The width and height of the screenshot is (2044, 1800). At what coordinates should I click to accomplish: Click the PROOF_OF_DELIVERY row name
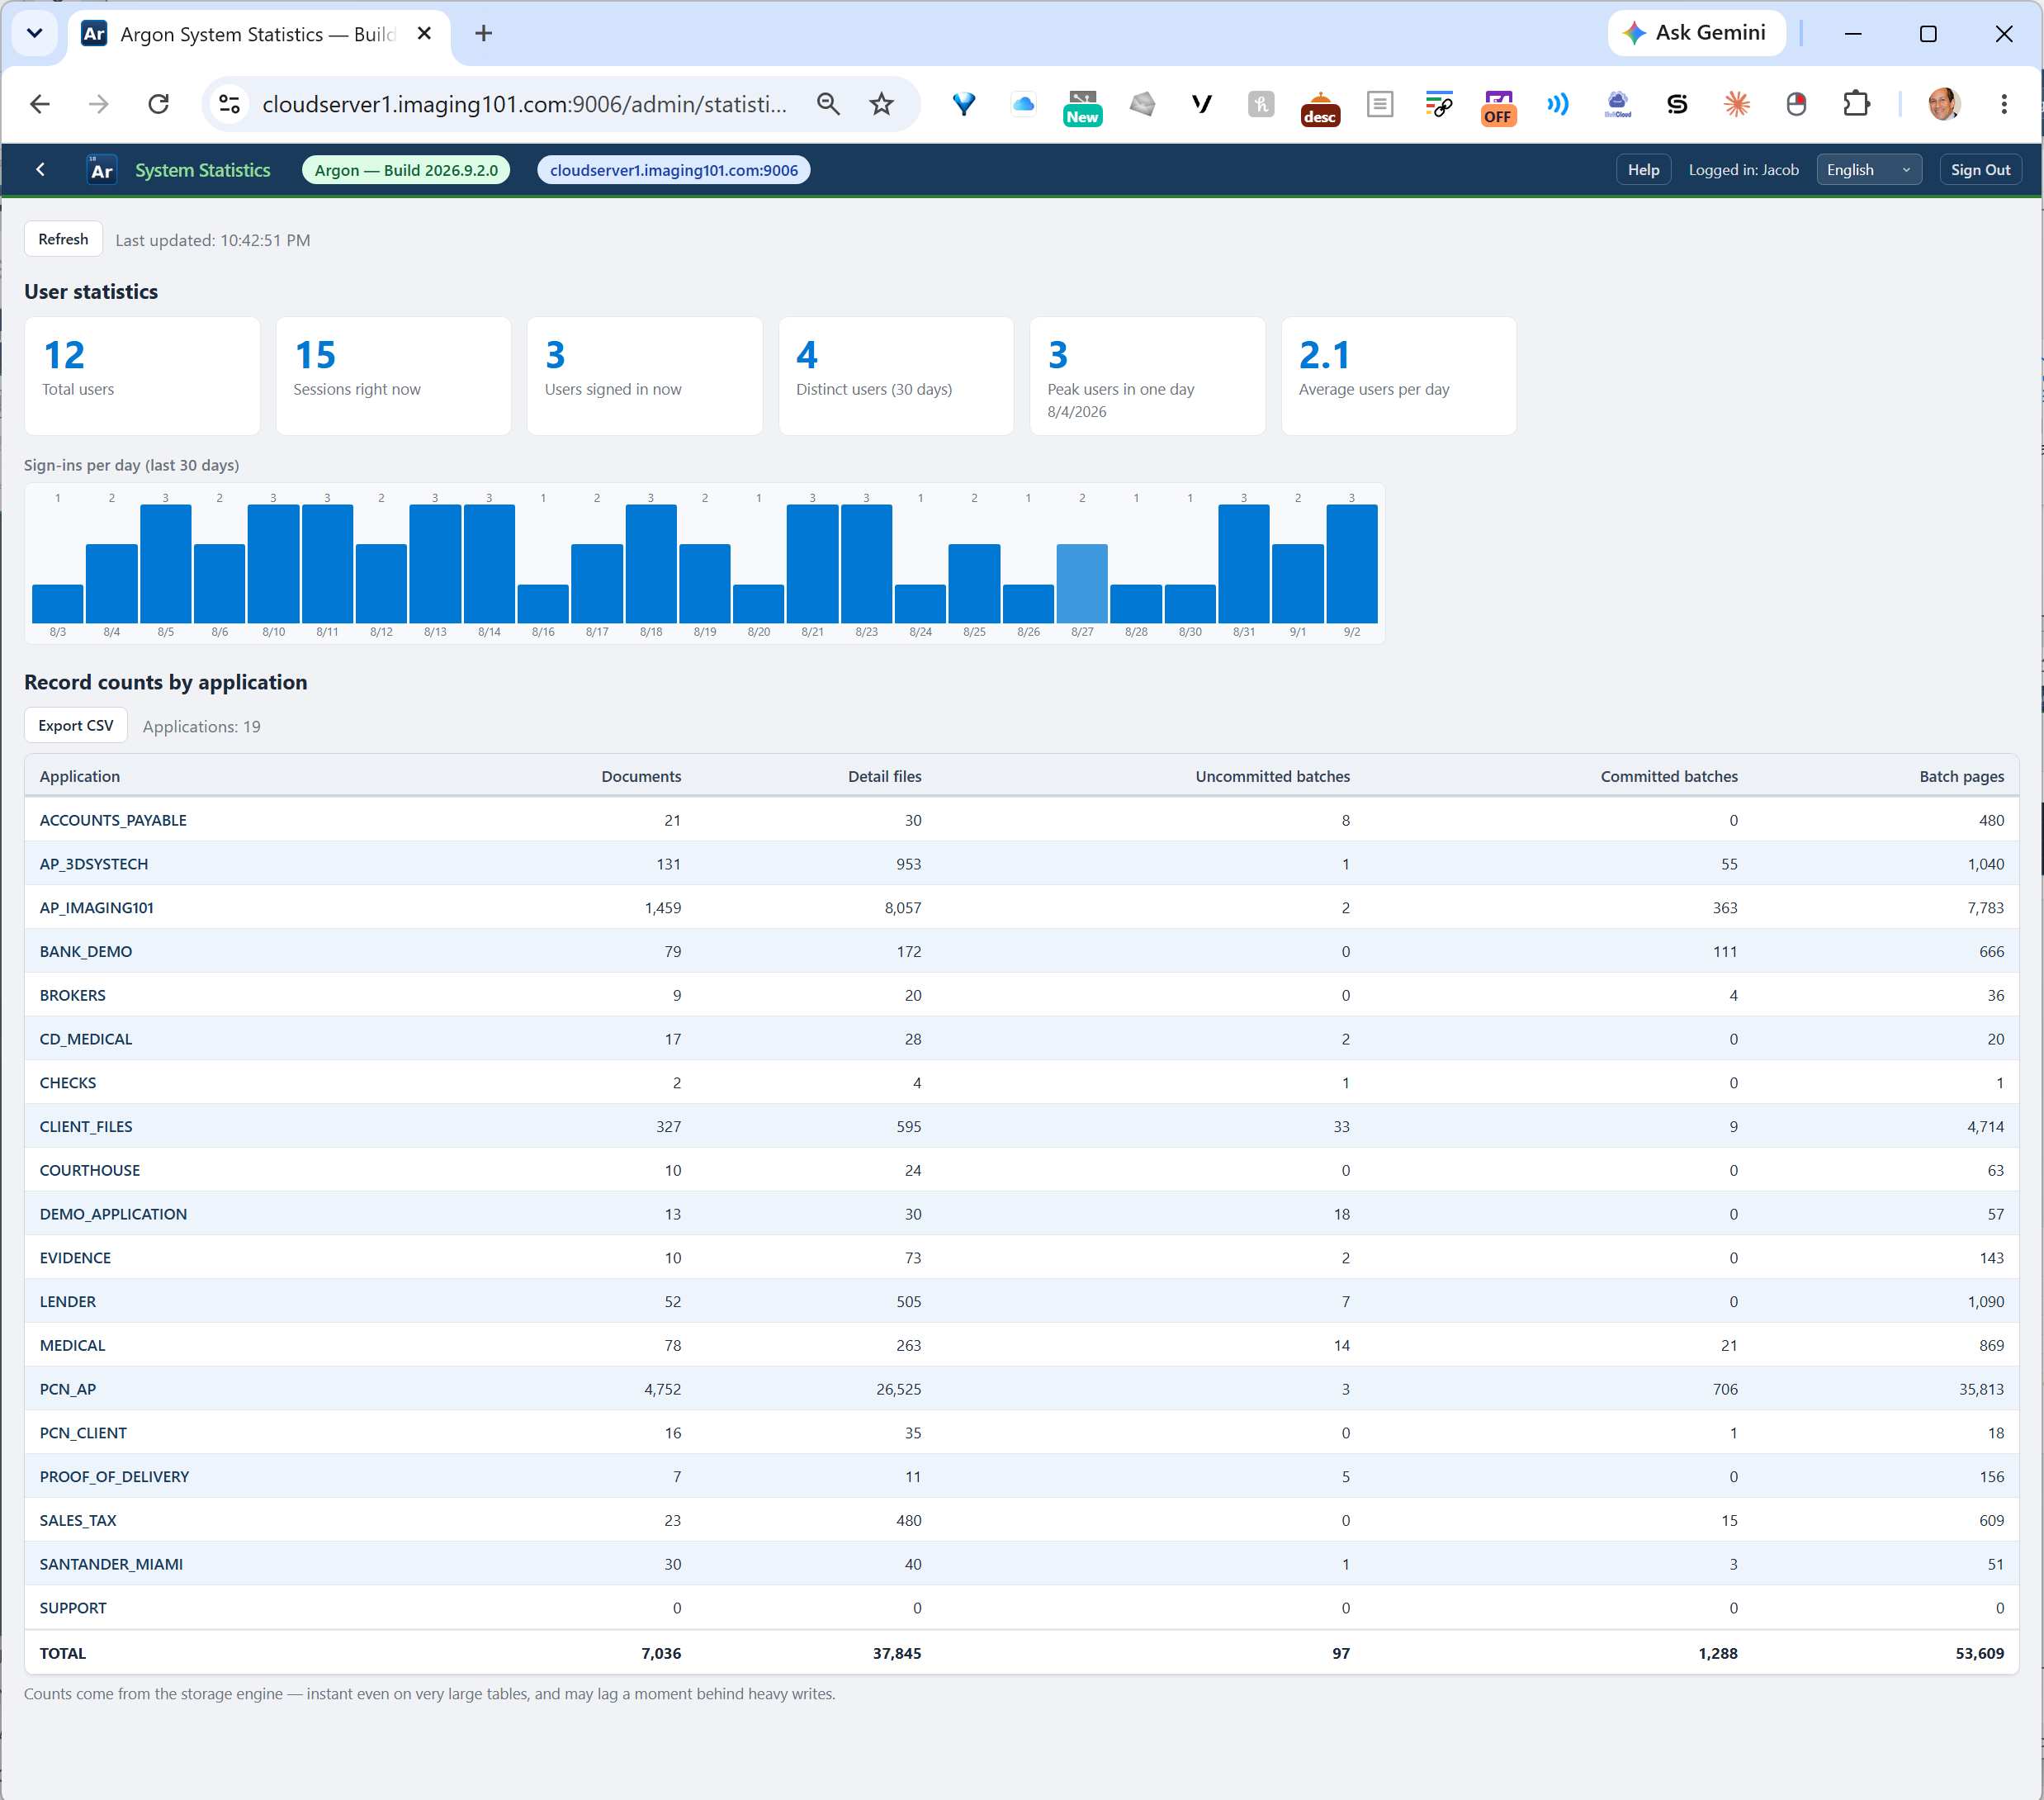tap(114, 1477)
